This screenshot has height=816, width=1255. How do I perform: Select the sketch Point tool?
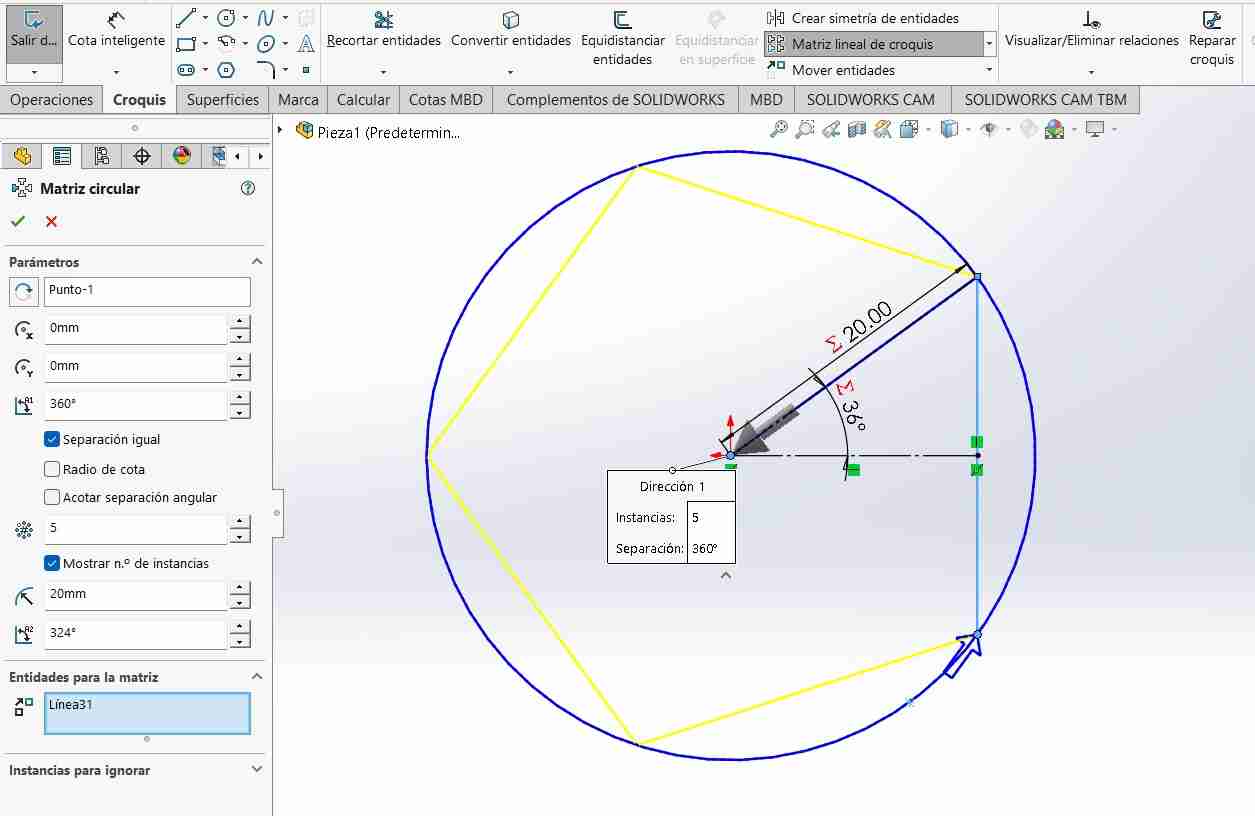[306, 70]
